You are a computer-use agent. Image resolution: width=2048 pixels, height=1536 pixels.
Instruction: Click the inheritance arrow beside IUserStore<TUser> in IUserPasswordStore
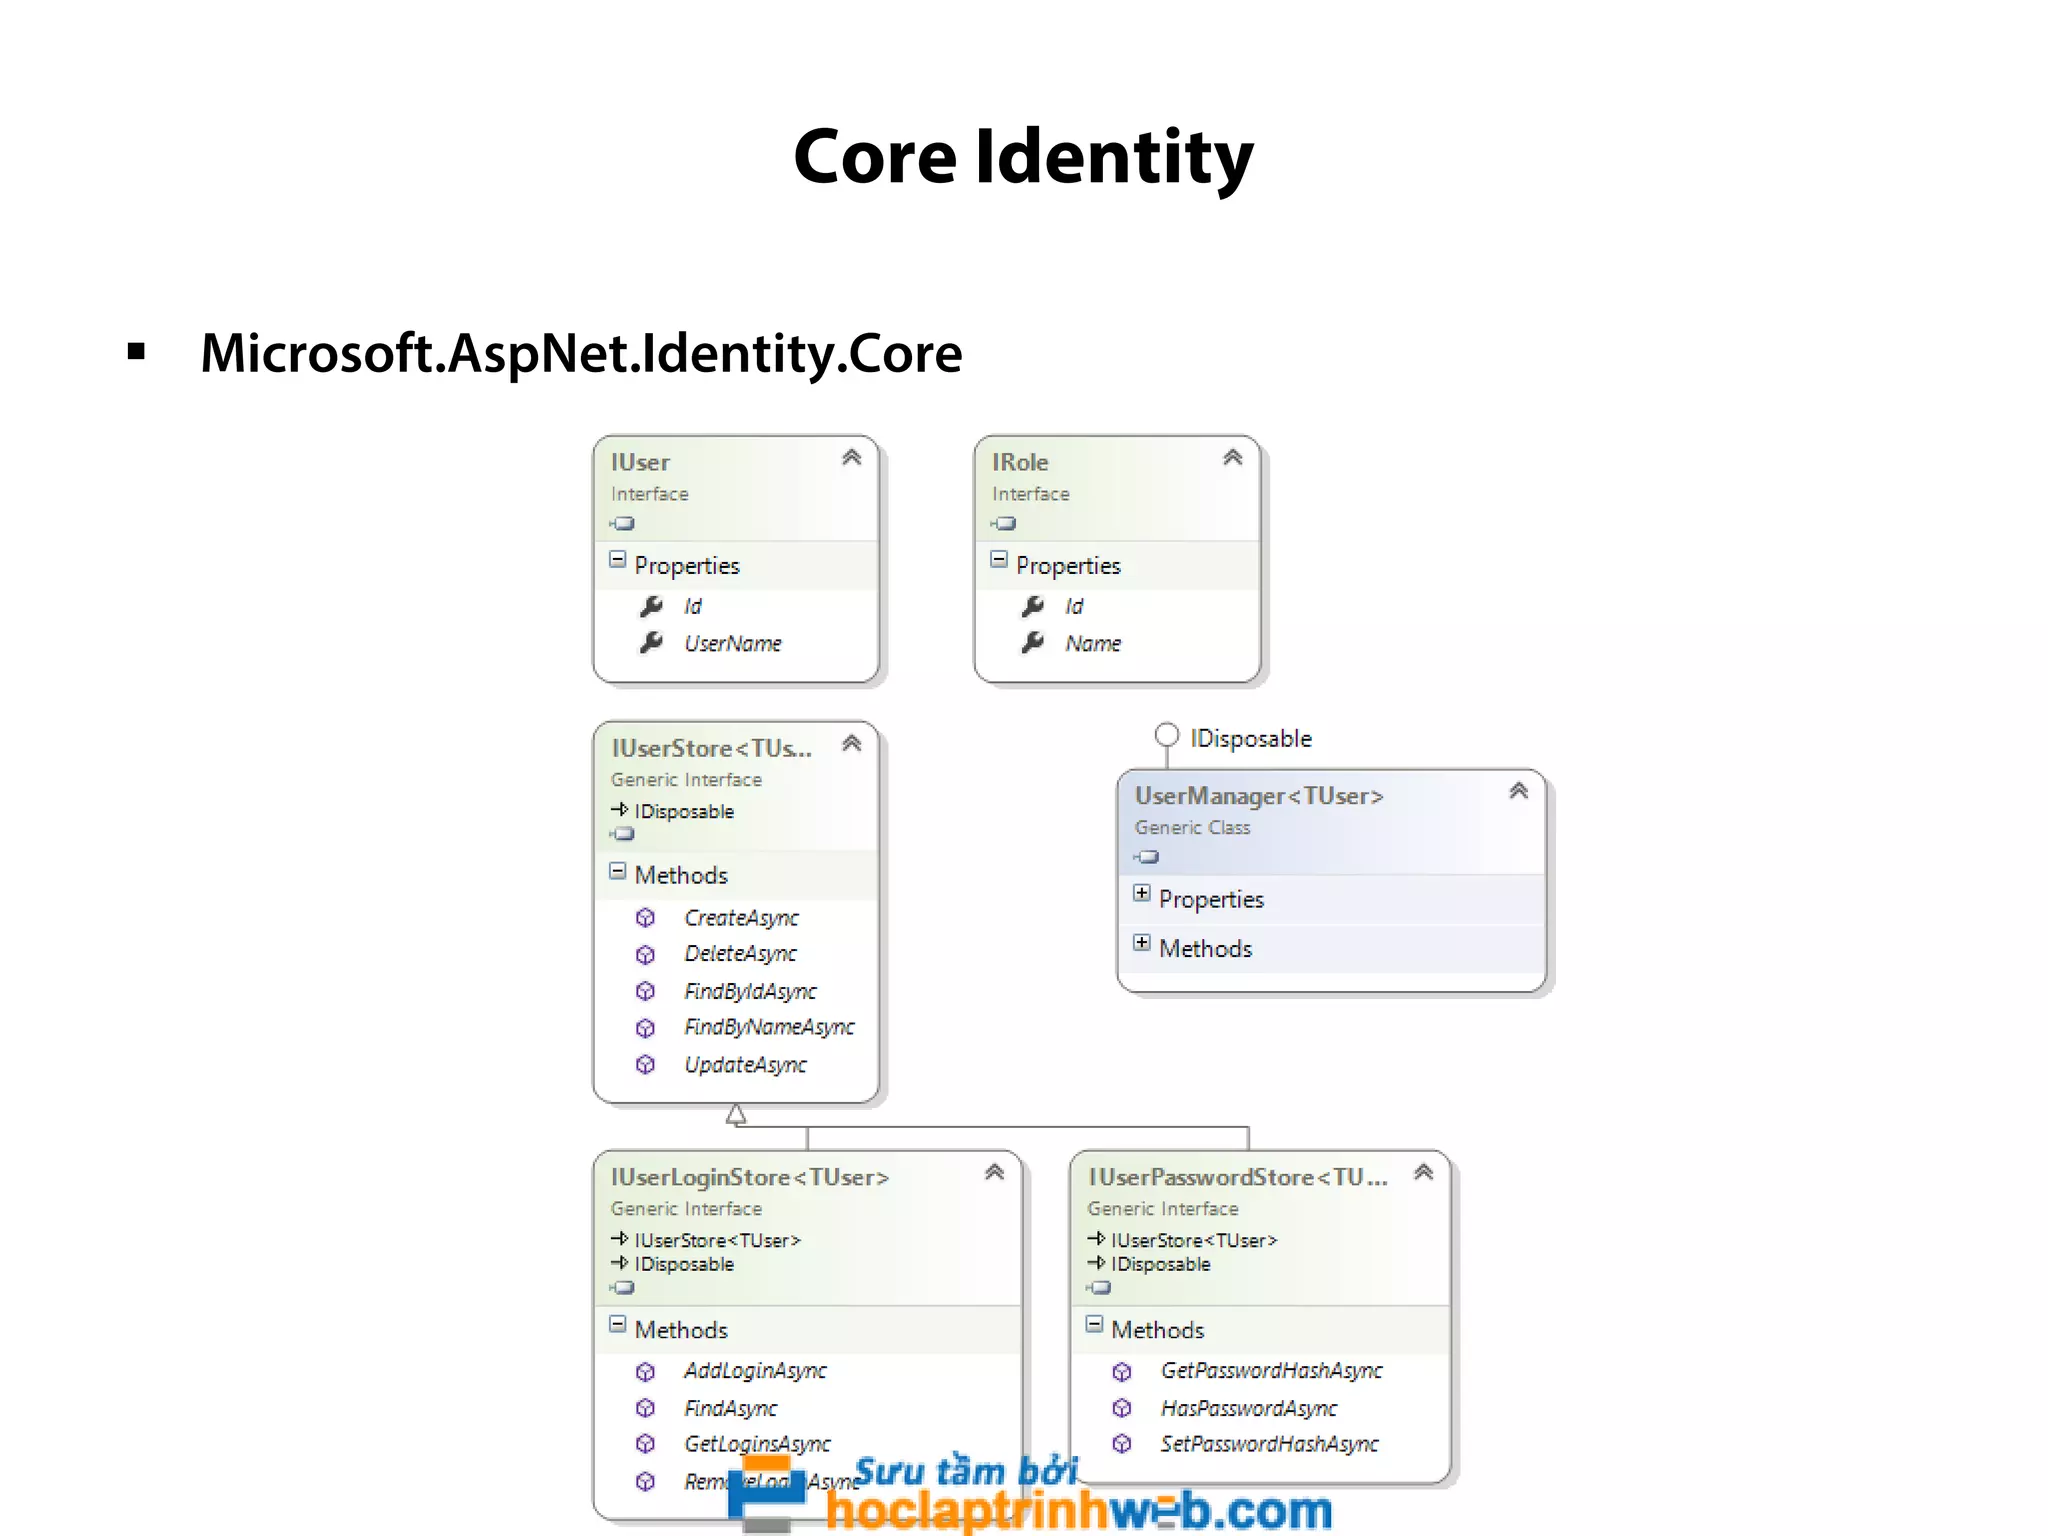click(x=1096, y=1239)
